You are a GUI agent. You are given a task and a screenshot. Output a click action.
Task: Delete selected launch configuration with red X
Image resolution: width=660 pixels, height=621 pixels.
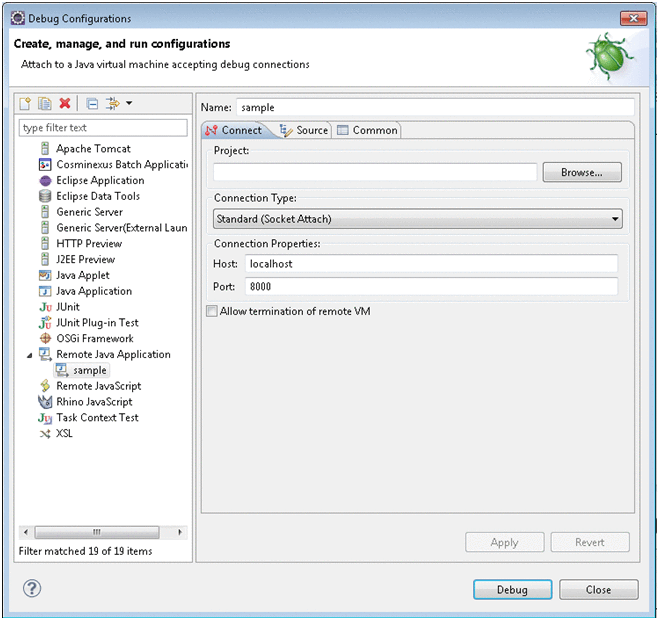[x=65, y=104]
